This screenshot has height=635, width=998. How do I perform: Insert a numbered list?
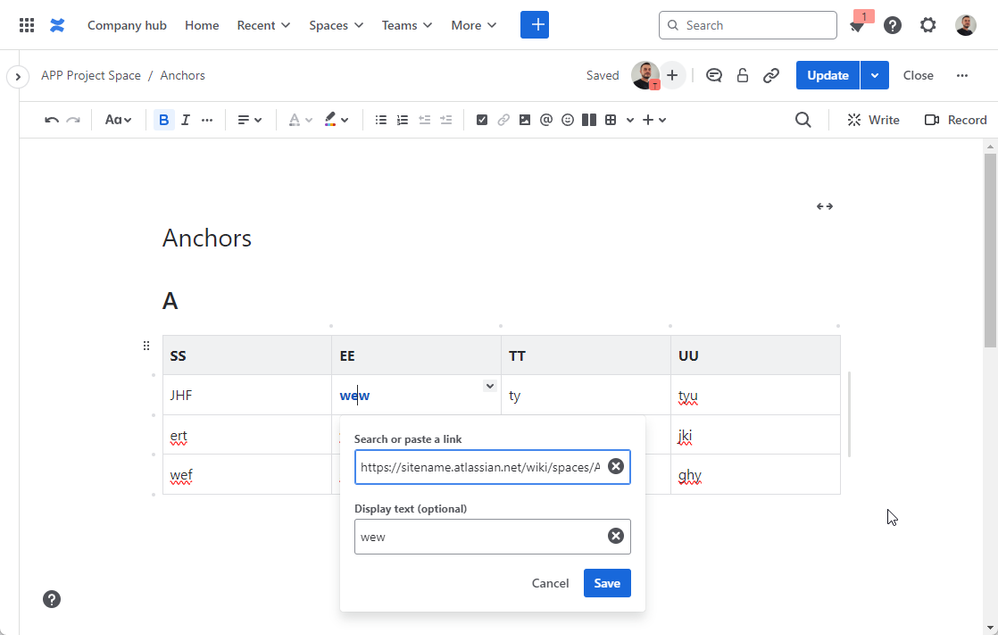[x=402, y=120]
